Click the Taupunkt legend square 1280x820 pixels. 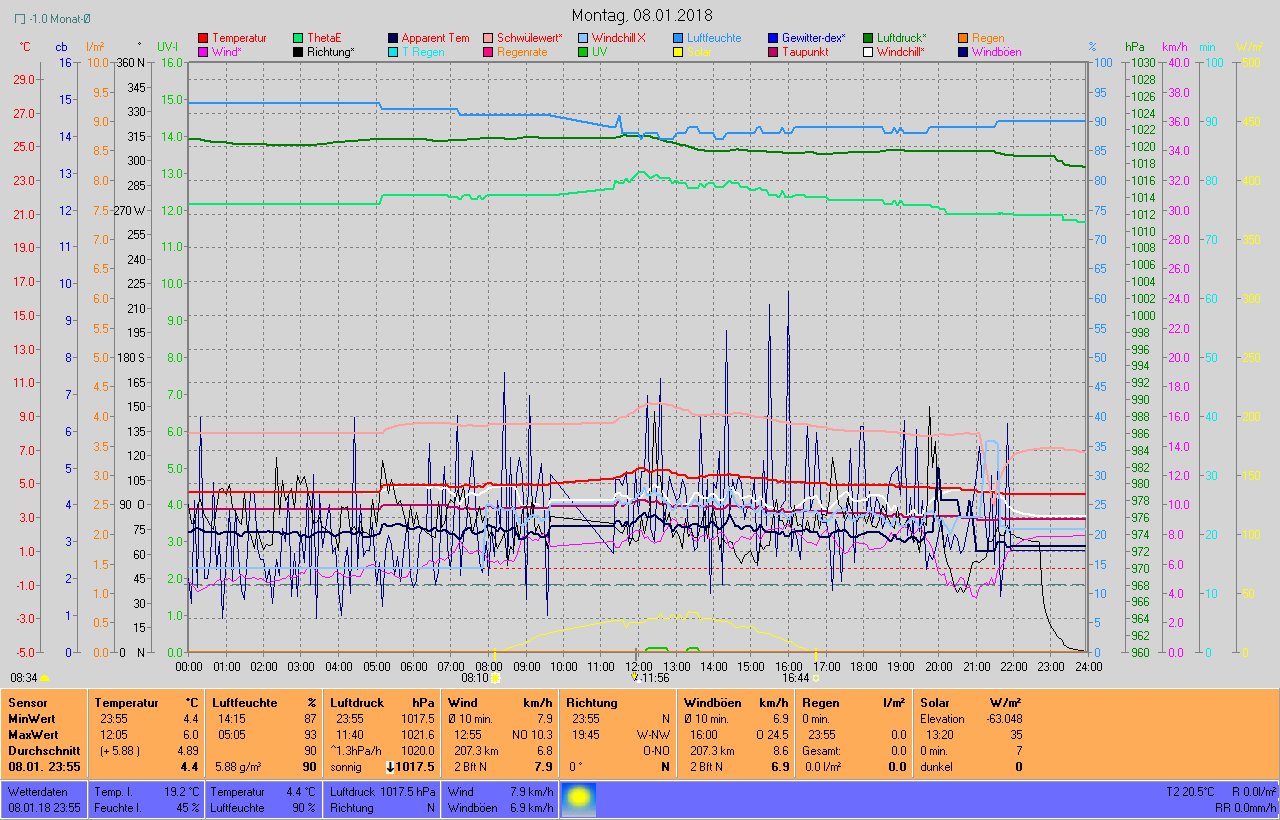pyautogui.click(x=773, y=52)
